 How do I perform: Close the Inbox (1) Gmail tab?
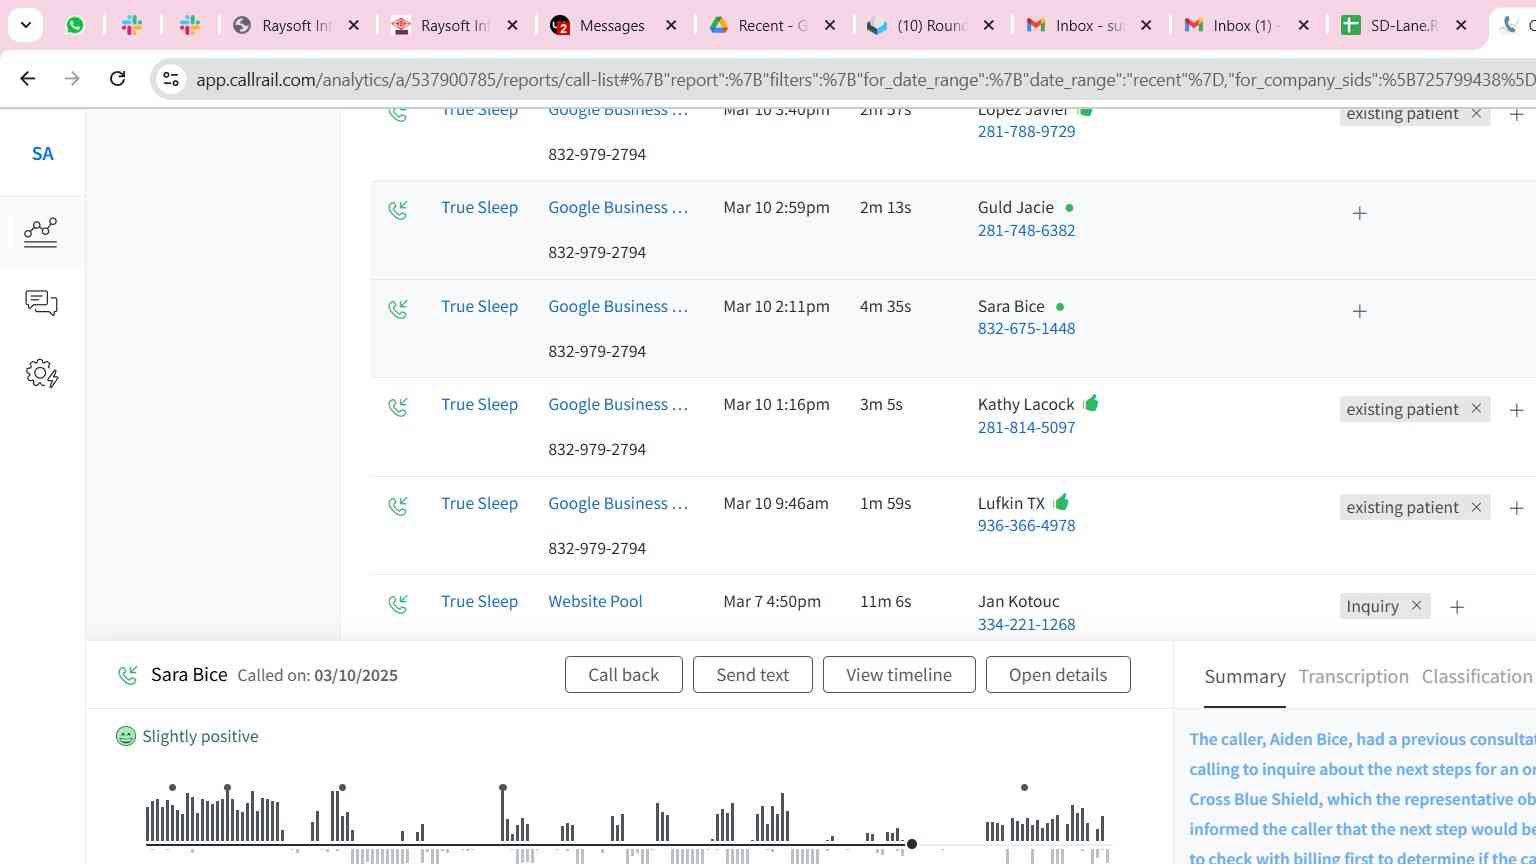[x=1303, y=25]
